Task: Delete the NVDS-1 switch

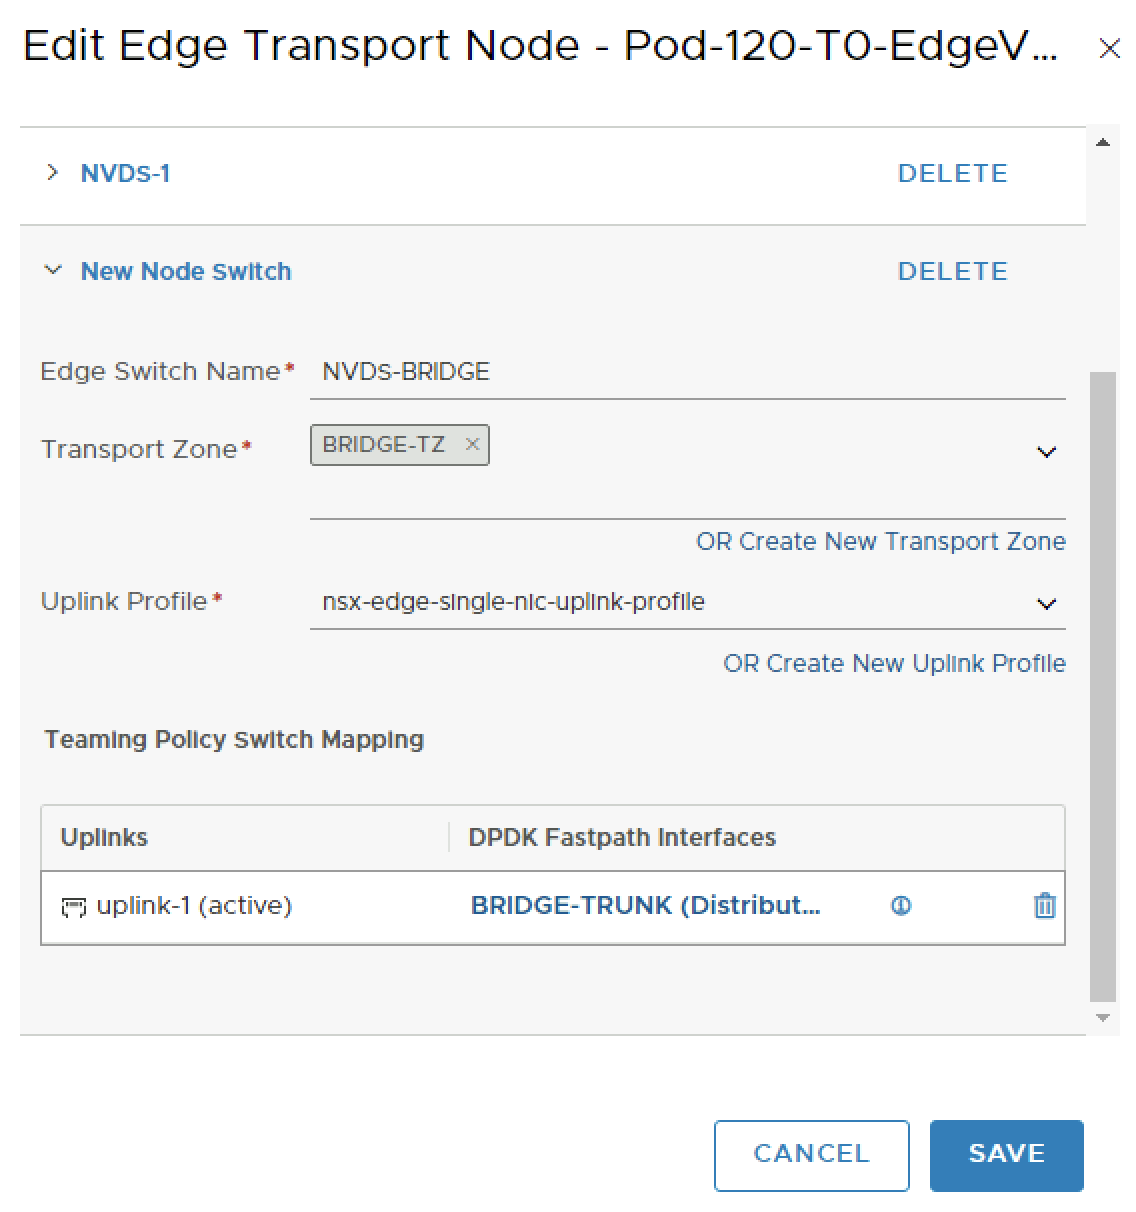Action: point(952,174)
